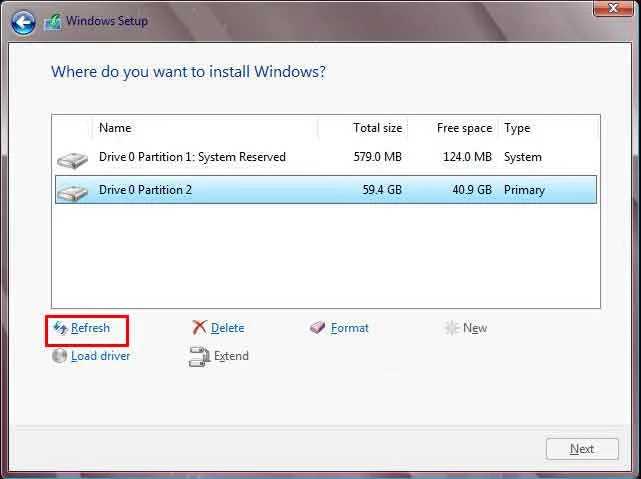Click the 579.0 MB total size cell
The image size is (641, 479).
378,157
